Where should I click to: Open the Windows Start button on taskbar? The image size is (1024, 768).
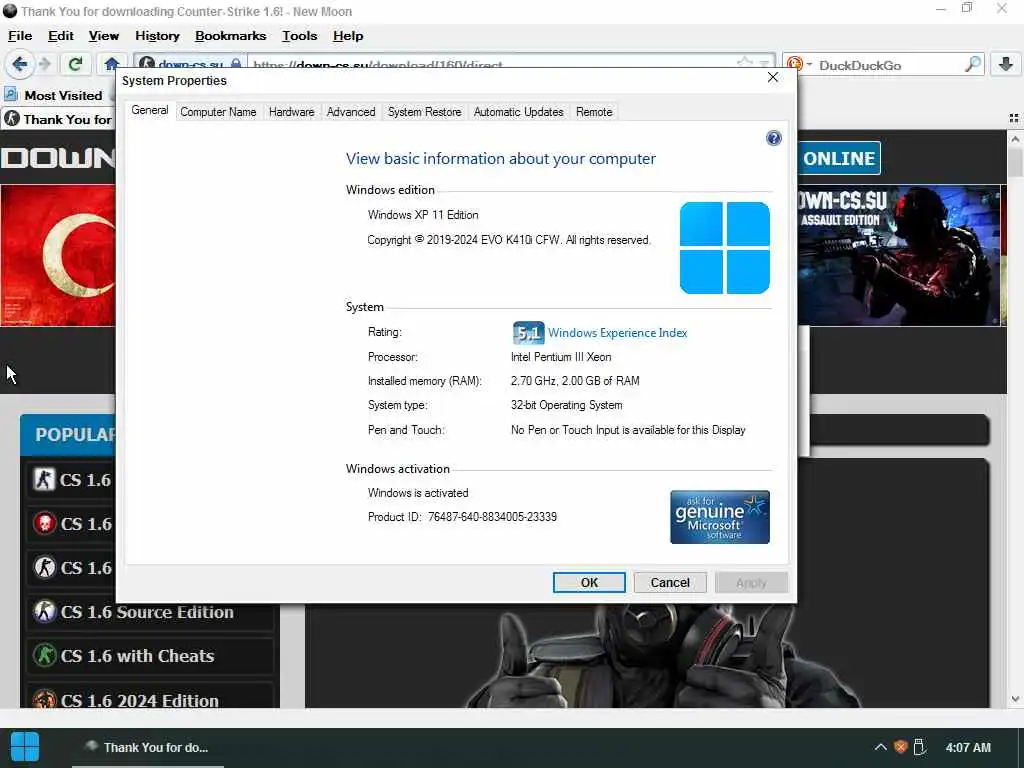[x=25, y=747]
